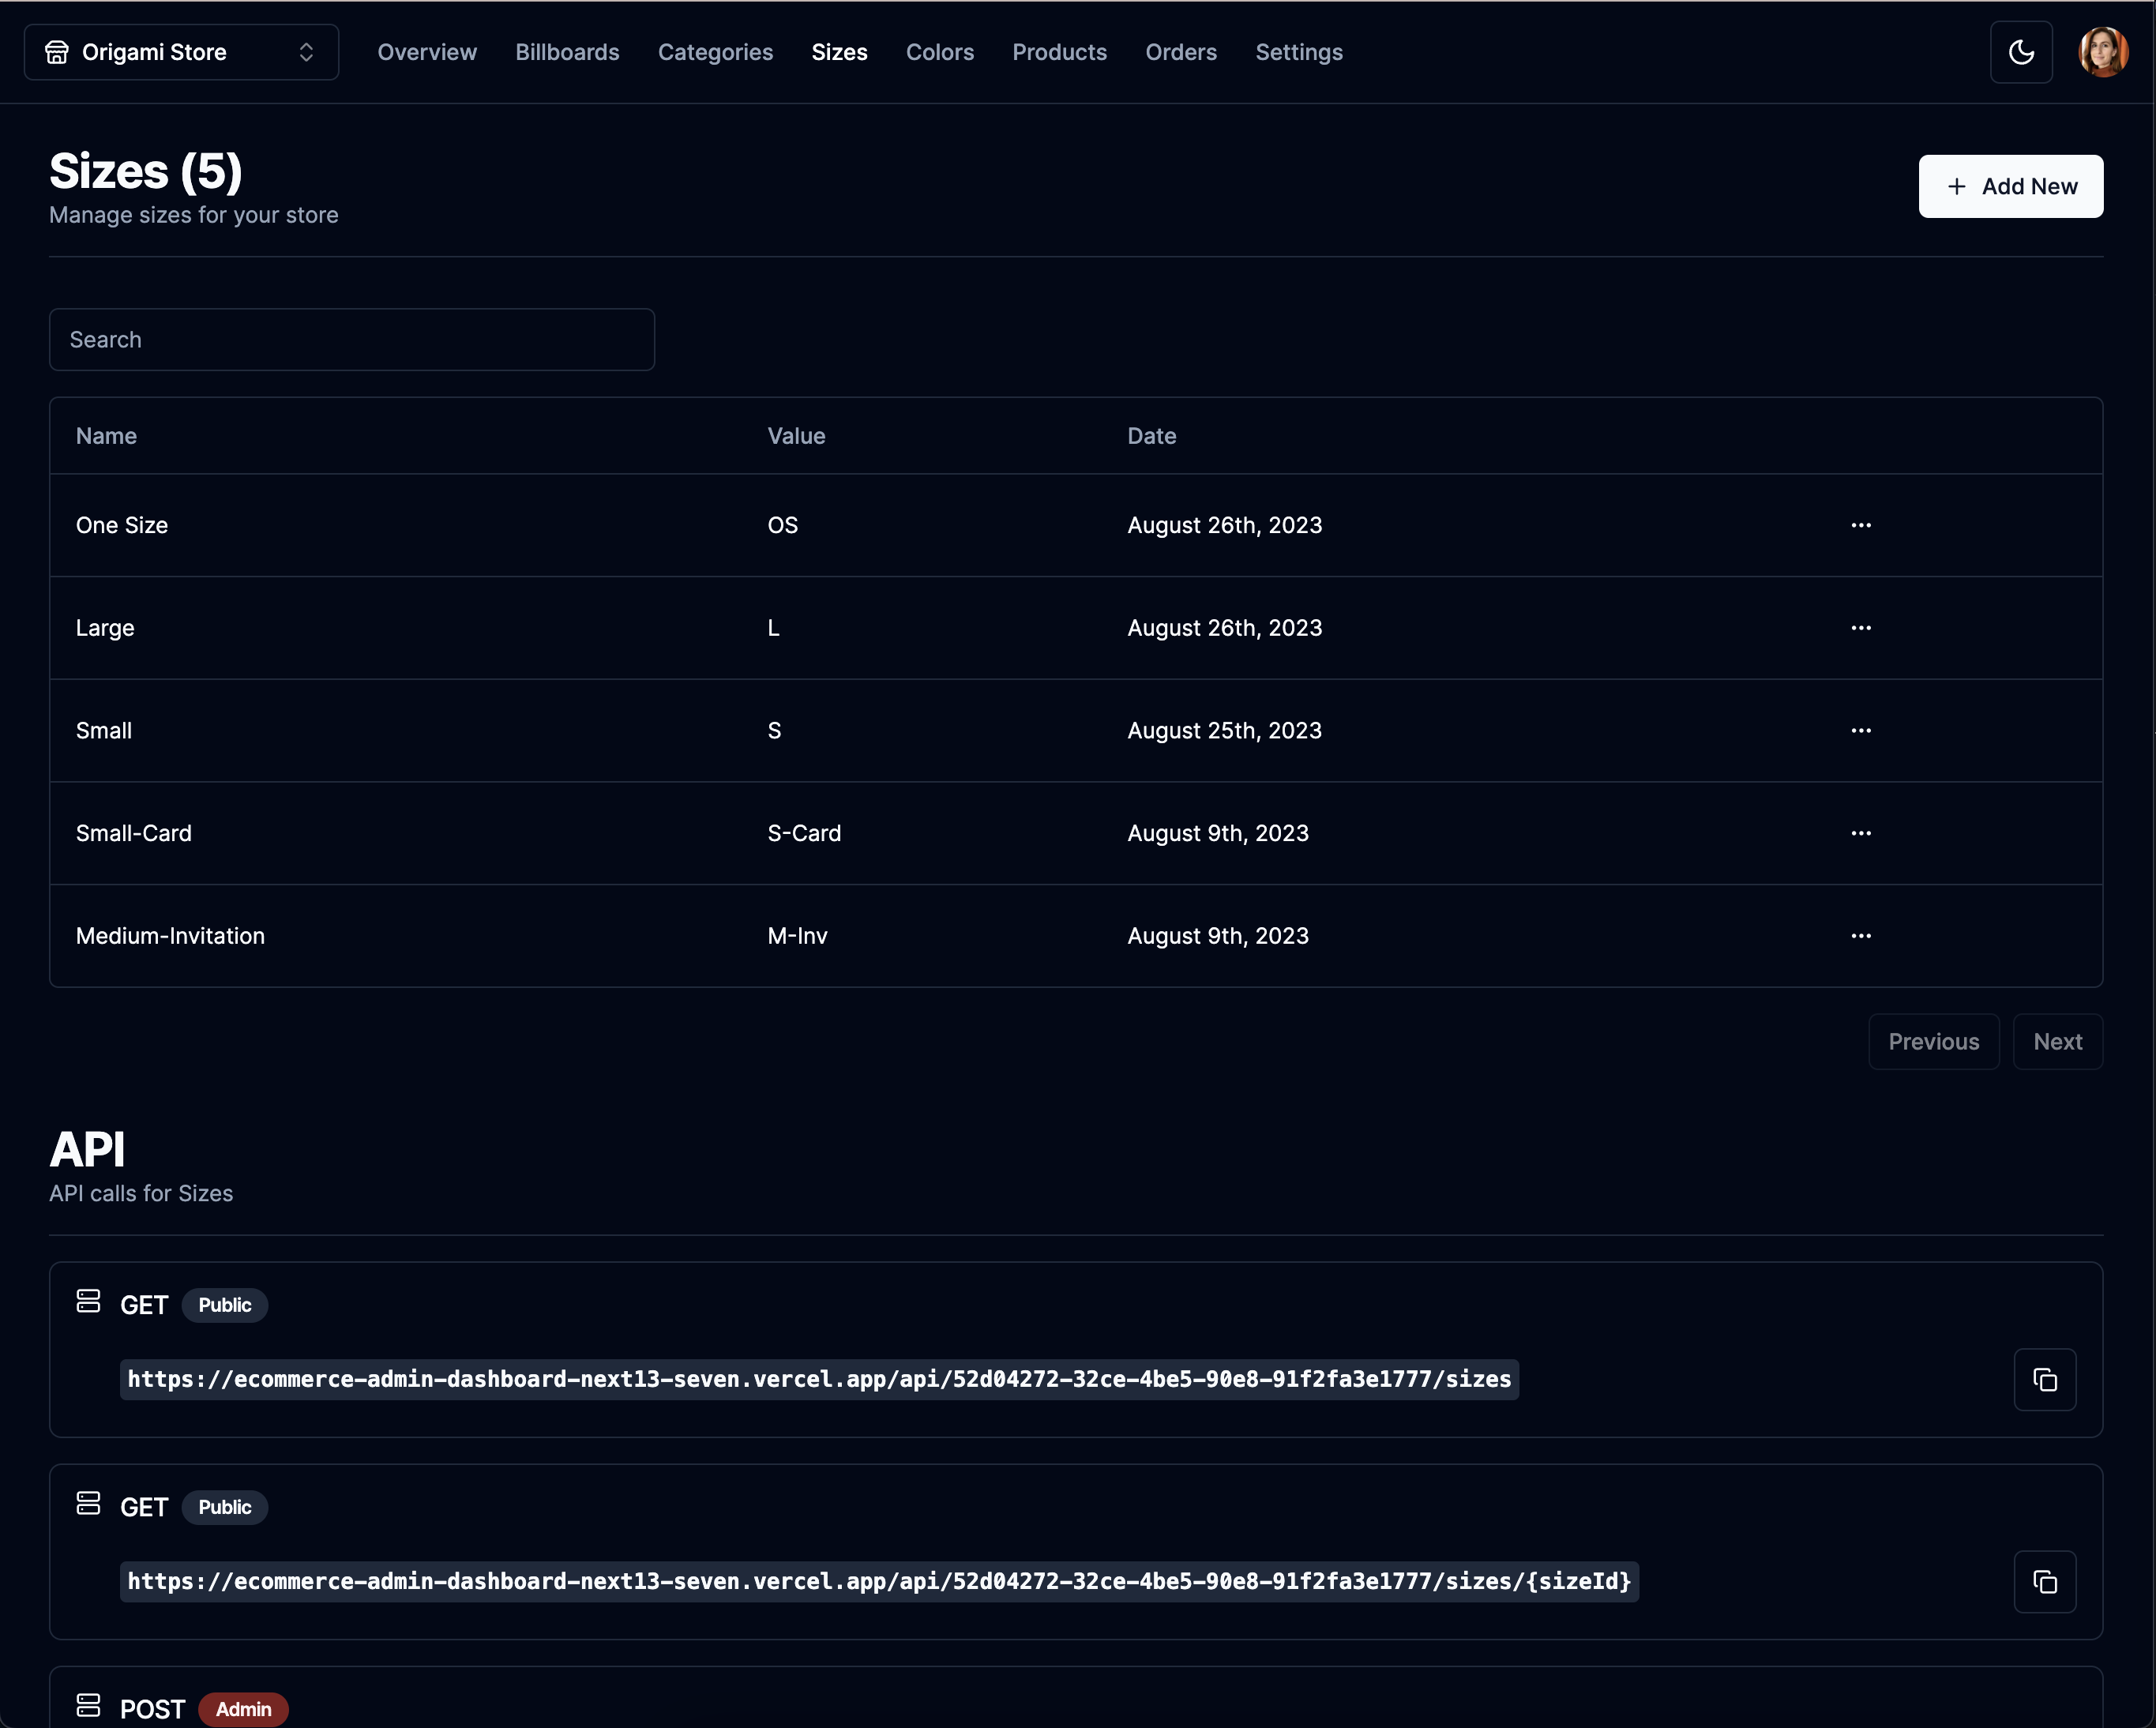Screen dimensions: 2156x1728
Task: Click the Add New button
Action: pyautogui.click(x=2010, y=186)
